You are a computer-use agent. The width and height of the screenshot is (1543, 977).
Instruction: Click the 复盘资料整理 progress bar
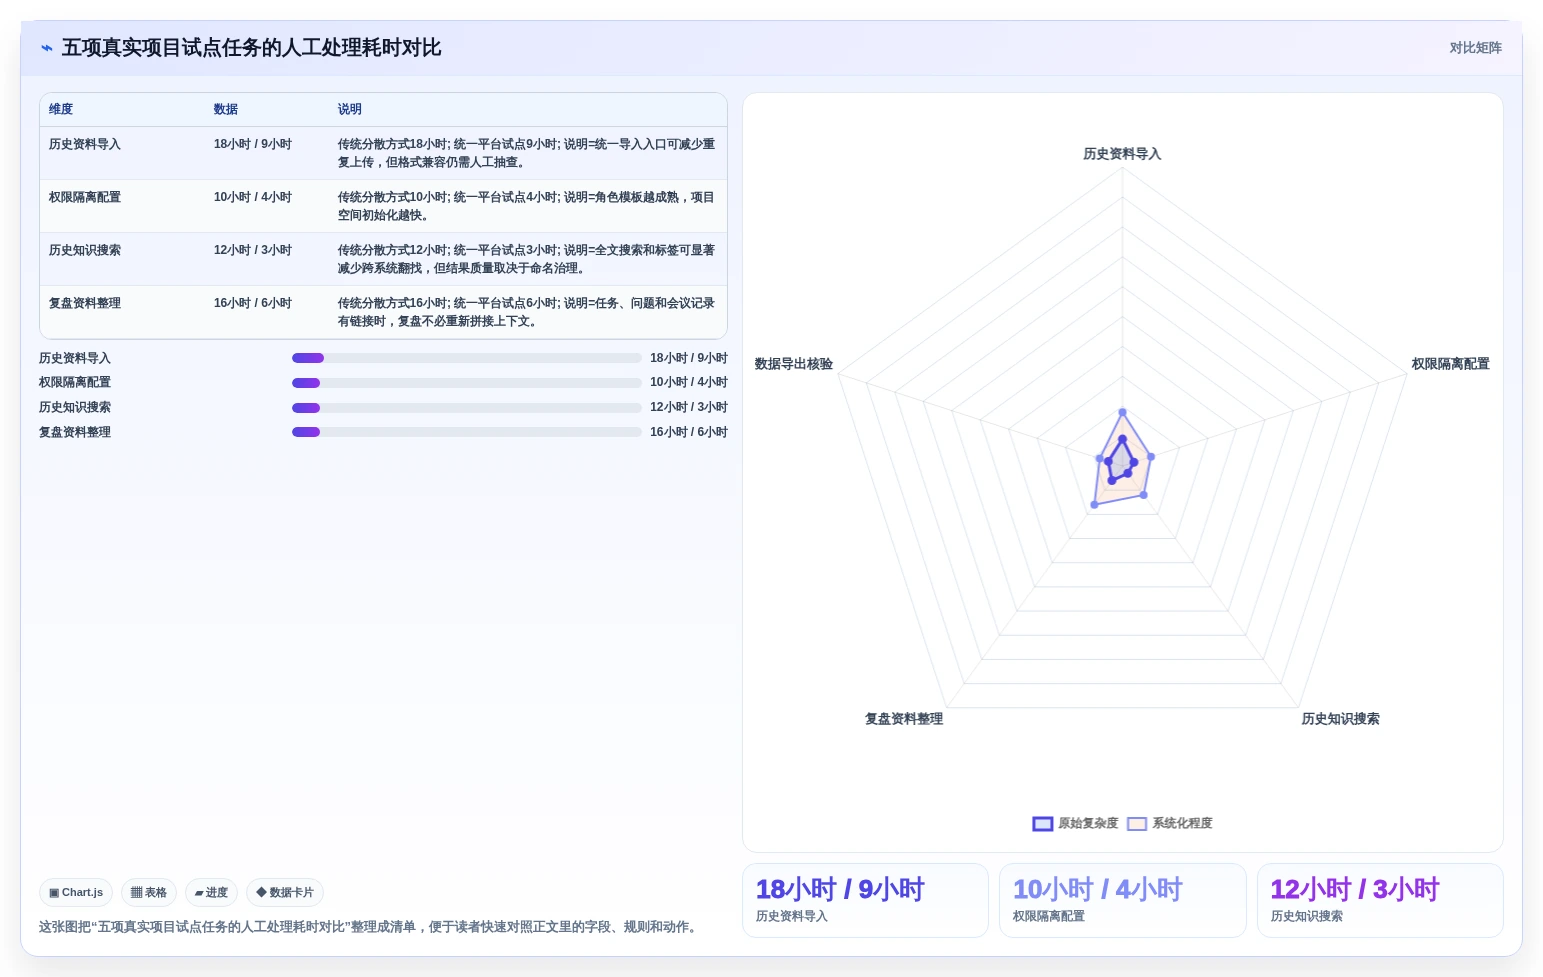[467, 432]
